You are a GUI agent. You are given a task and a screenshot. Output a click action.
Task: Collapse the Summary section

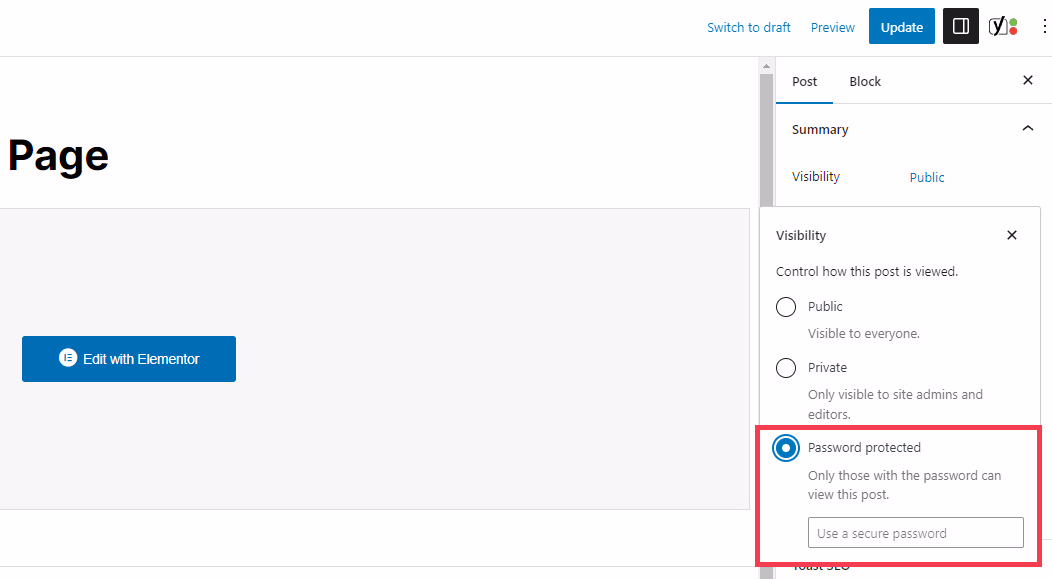1028,128
